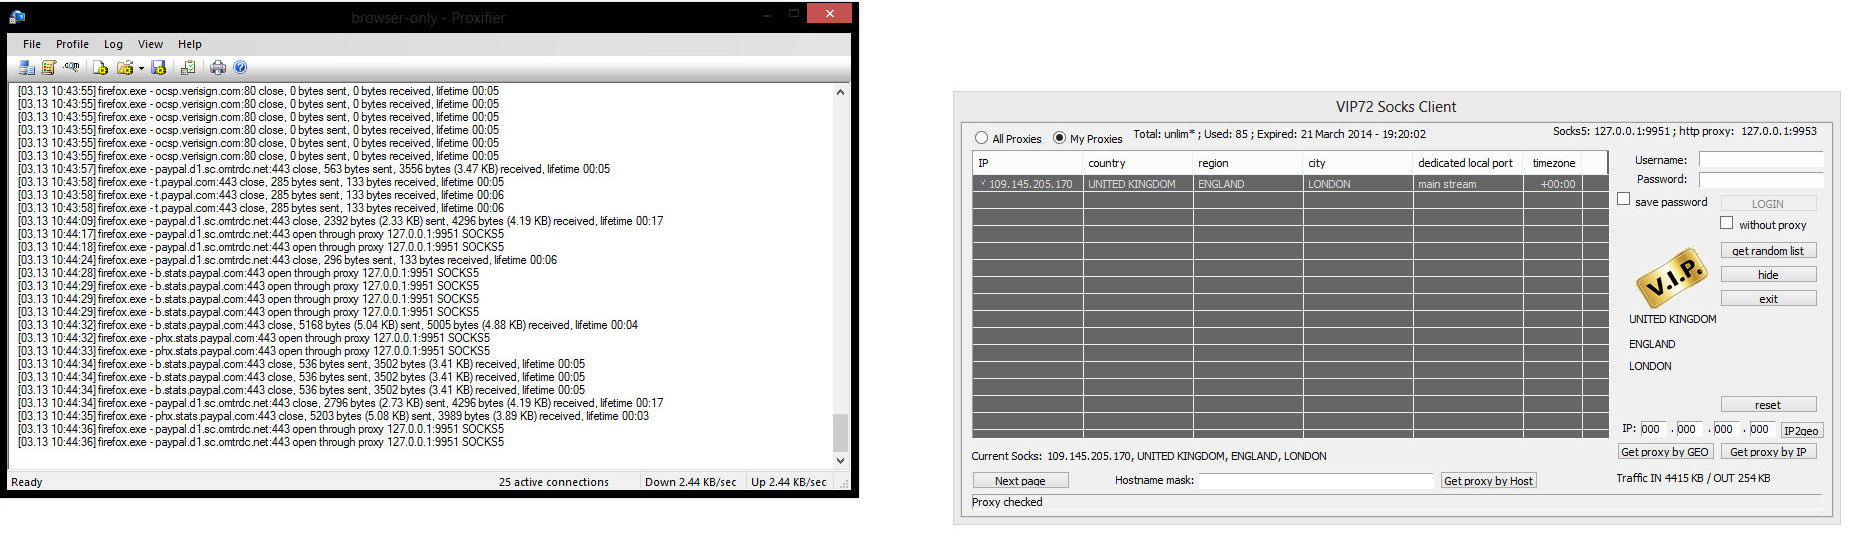Image resolution: width=1850 pixels, height=539 pixels.
Task: Expand the Open Profile dropdown arrow
Action: 141,68
